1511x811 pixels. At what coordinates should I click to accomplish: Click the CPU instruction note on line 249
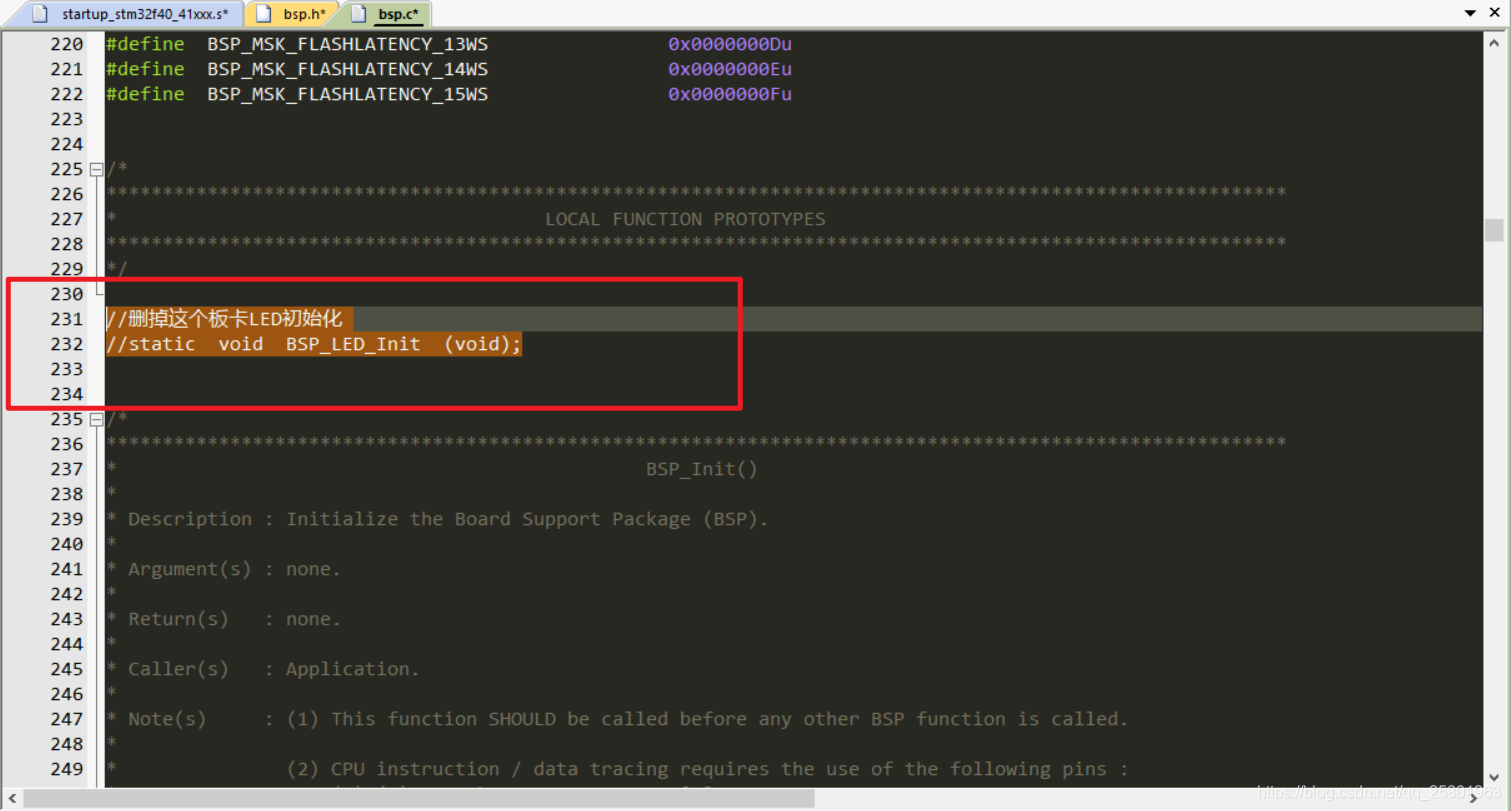708,769
